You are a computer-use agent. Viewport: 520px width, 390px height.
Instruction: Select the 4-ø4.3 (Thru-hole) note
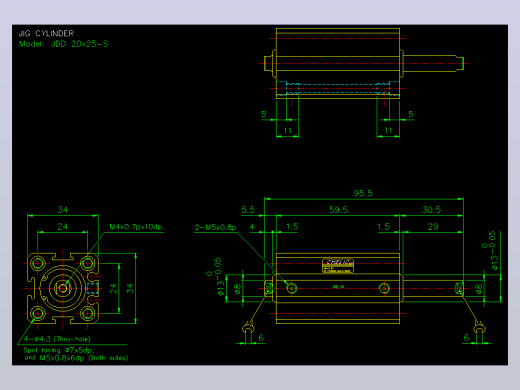pos(57,339)
